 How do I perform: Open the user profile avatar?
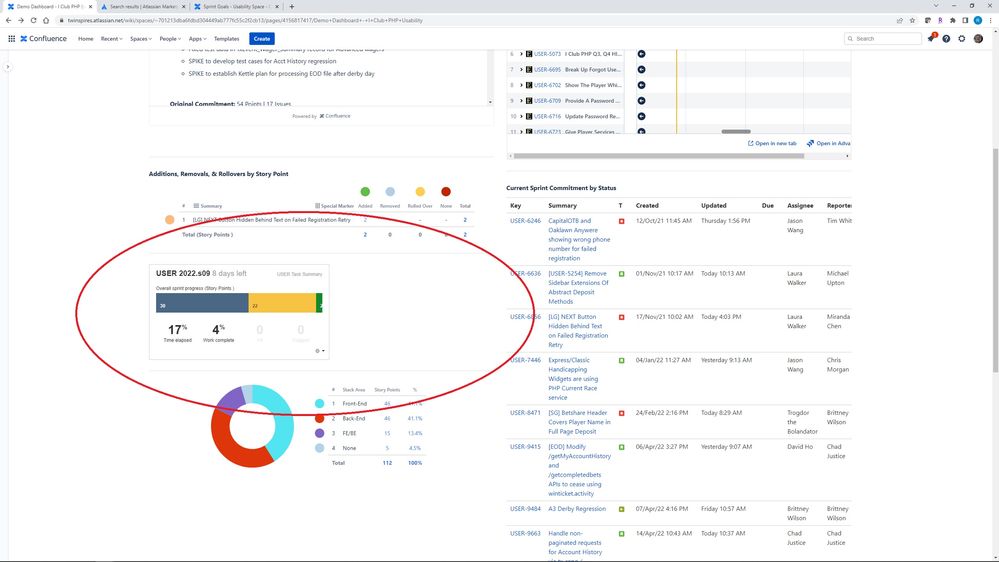pyautogui.click(x=979, y=38)
